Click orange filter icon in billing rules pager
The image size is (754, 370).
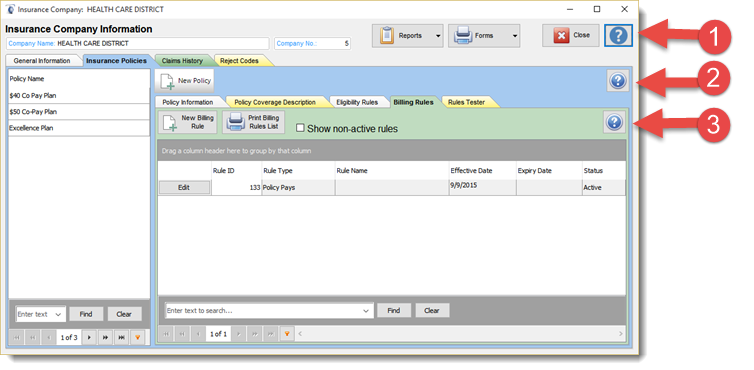click(287, 333)
